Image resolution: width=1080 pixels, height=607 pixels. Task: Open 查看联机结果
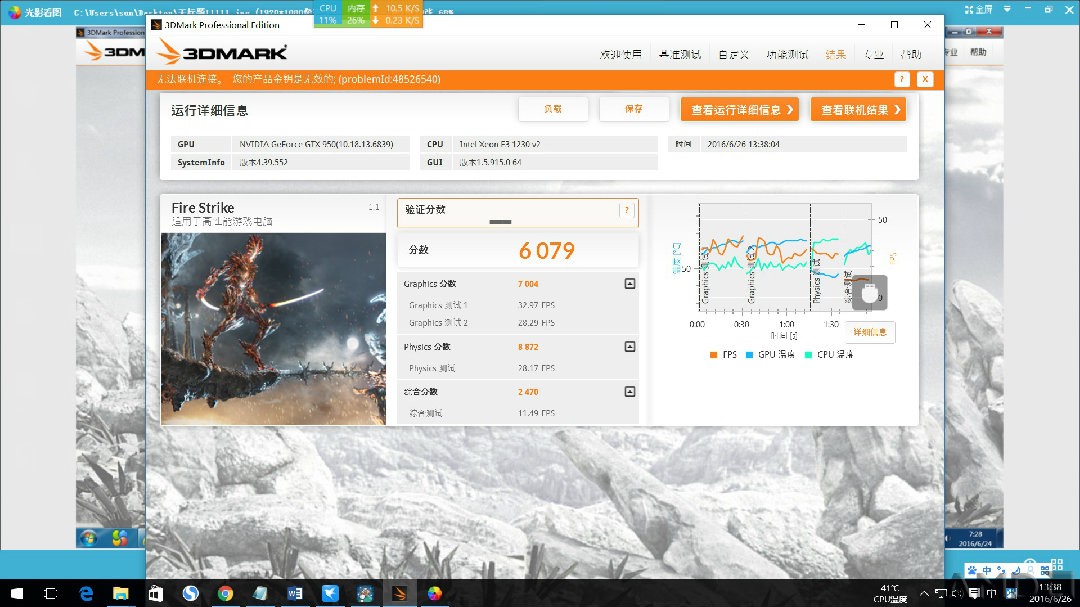(858, 110)
